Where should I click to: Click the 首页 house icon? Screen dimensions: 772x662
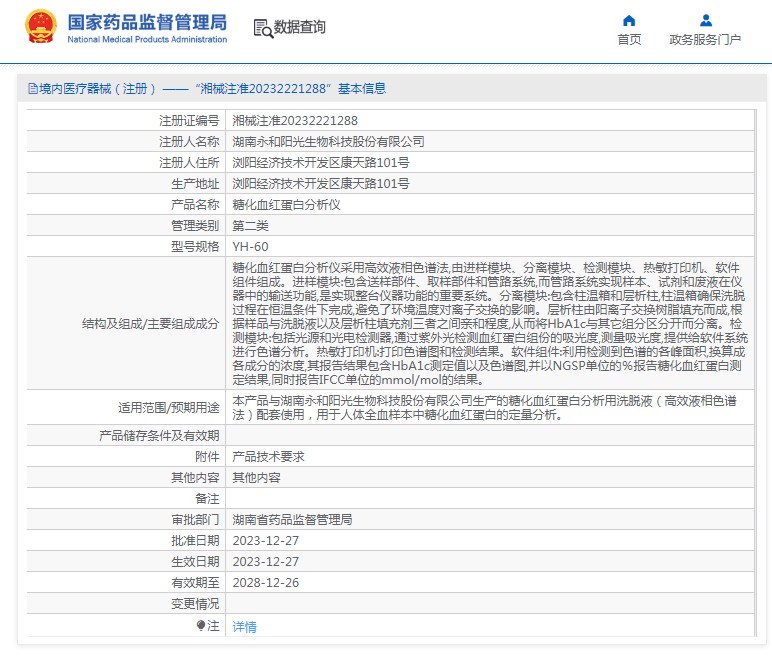pos(629,20)
